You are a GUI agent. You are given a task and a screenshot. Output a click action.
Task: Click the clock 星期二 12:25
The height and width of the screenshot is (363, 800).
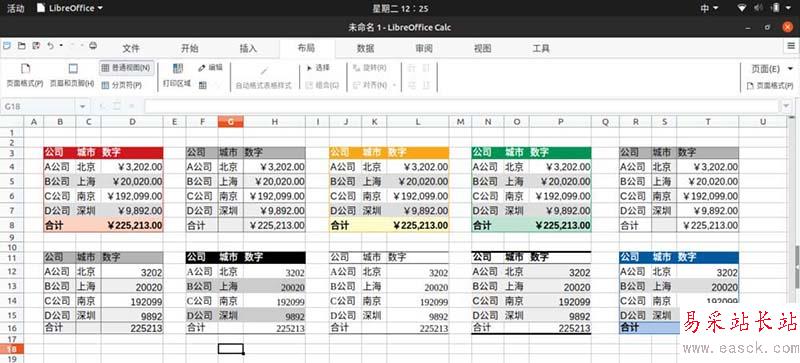pyautogui.click(x=400, y=8)
